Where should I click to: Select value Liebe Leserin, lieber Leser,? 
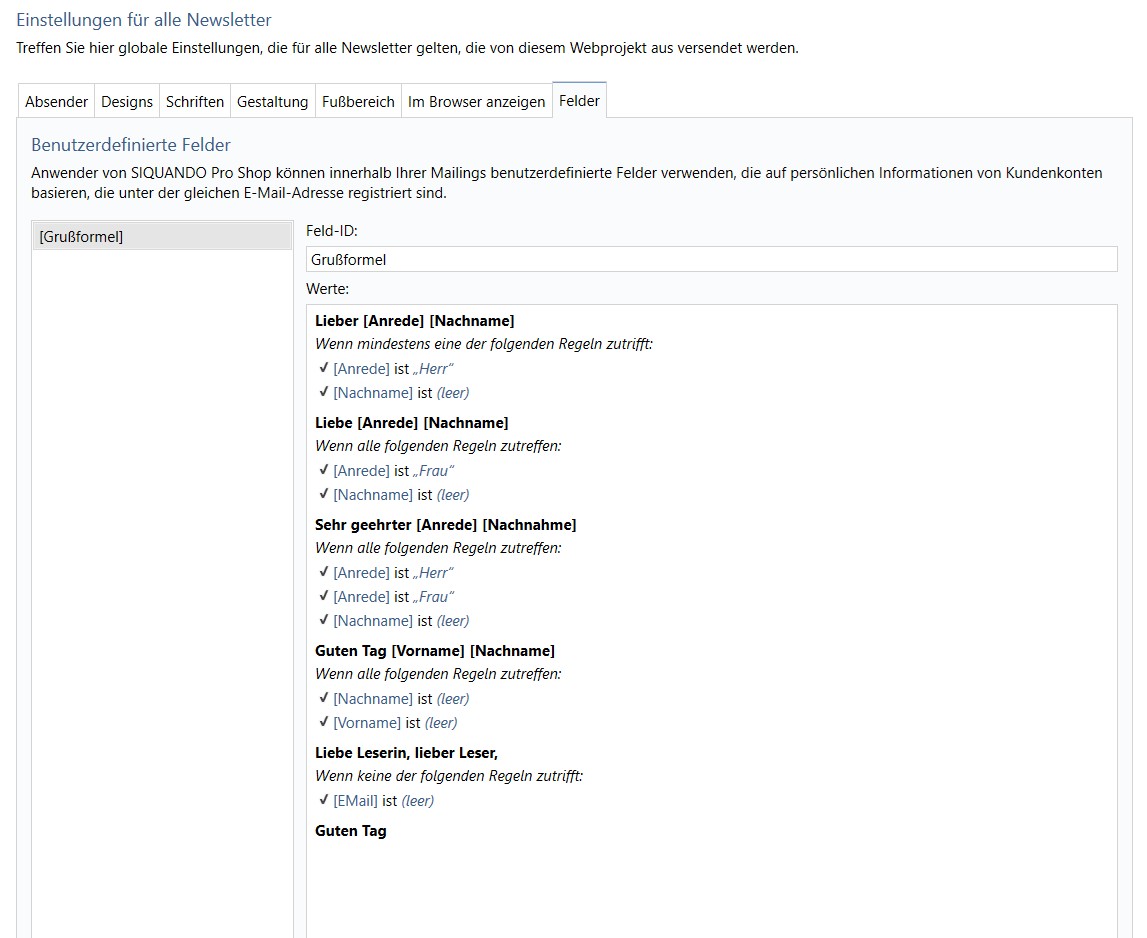(406, 753)
